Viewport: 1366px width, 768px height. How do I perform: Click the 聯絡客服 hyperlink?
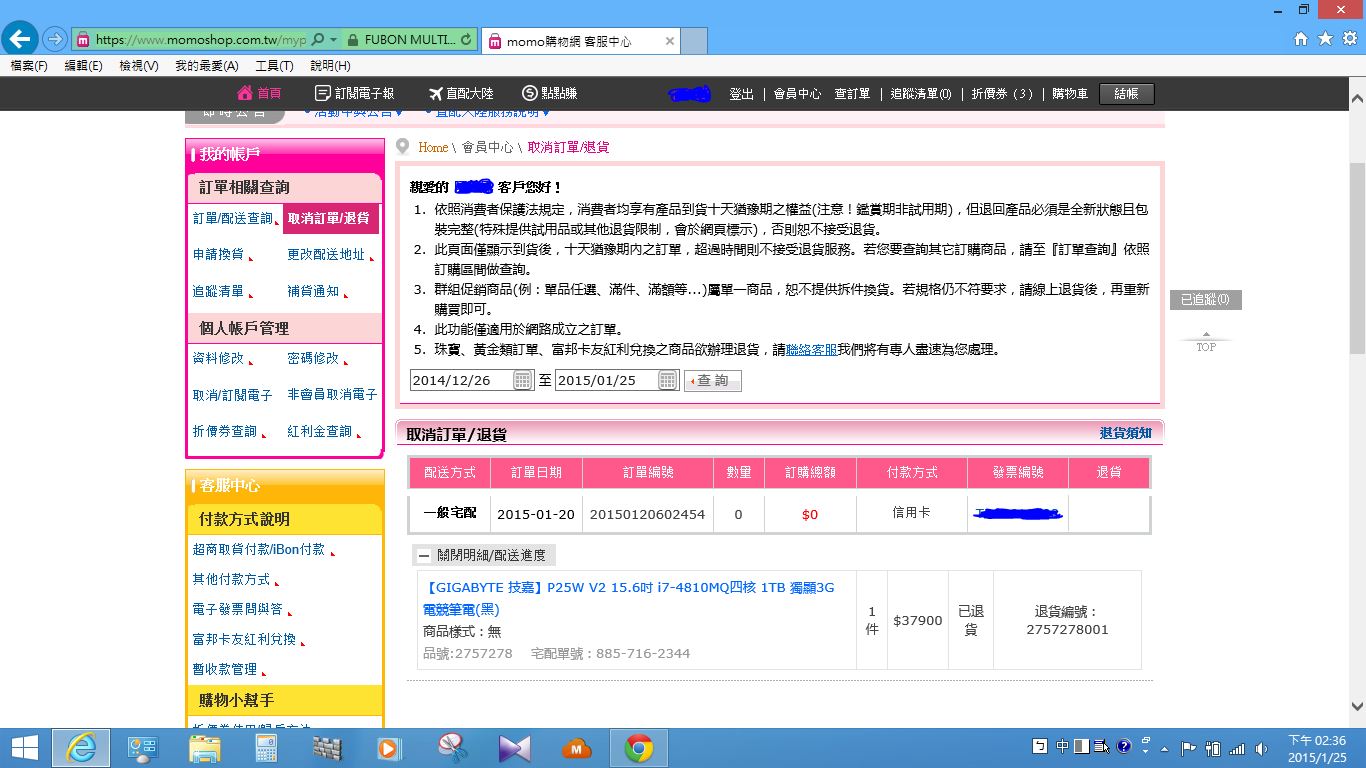811,350
